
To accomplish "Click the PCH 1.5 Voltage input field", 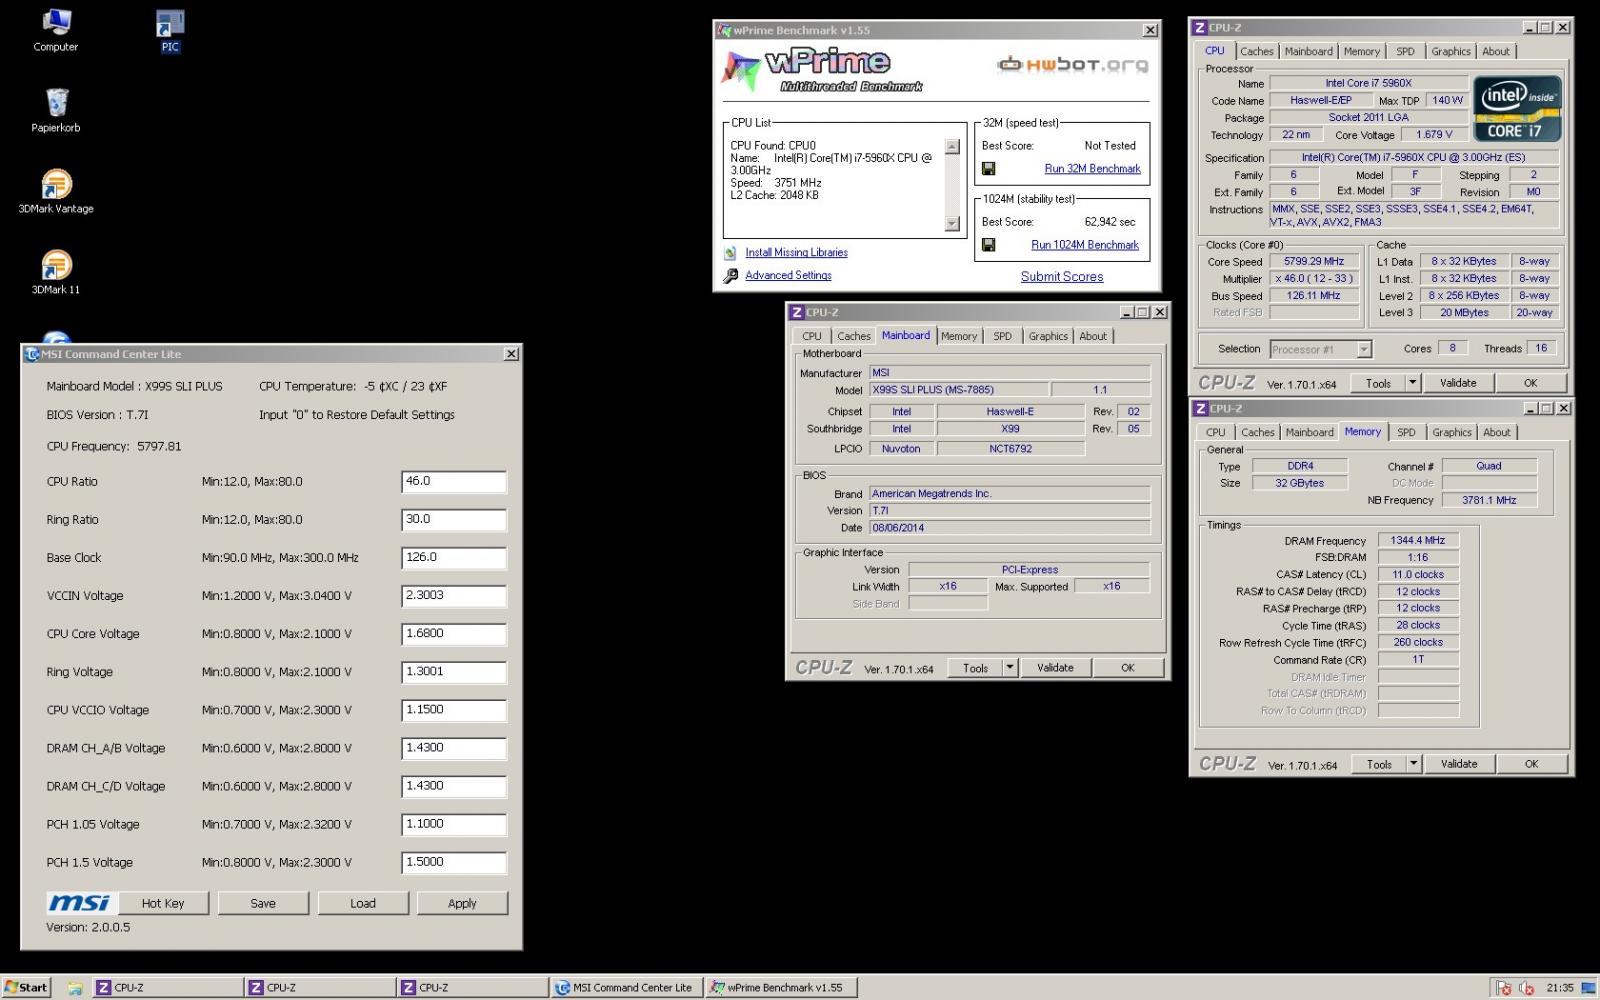I will pyautogui.click(x=454, y=862).
